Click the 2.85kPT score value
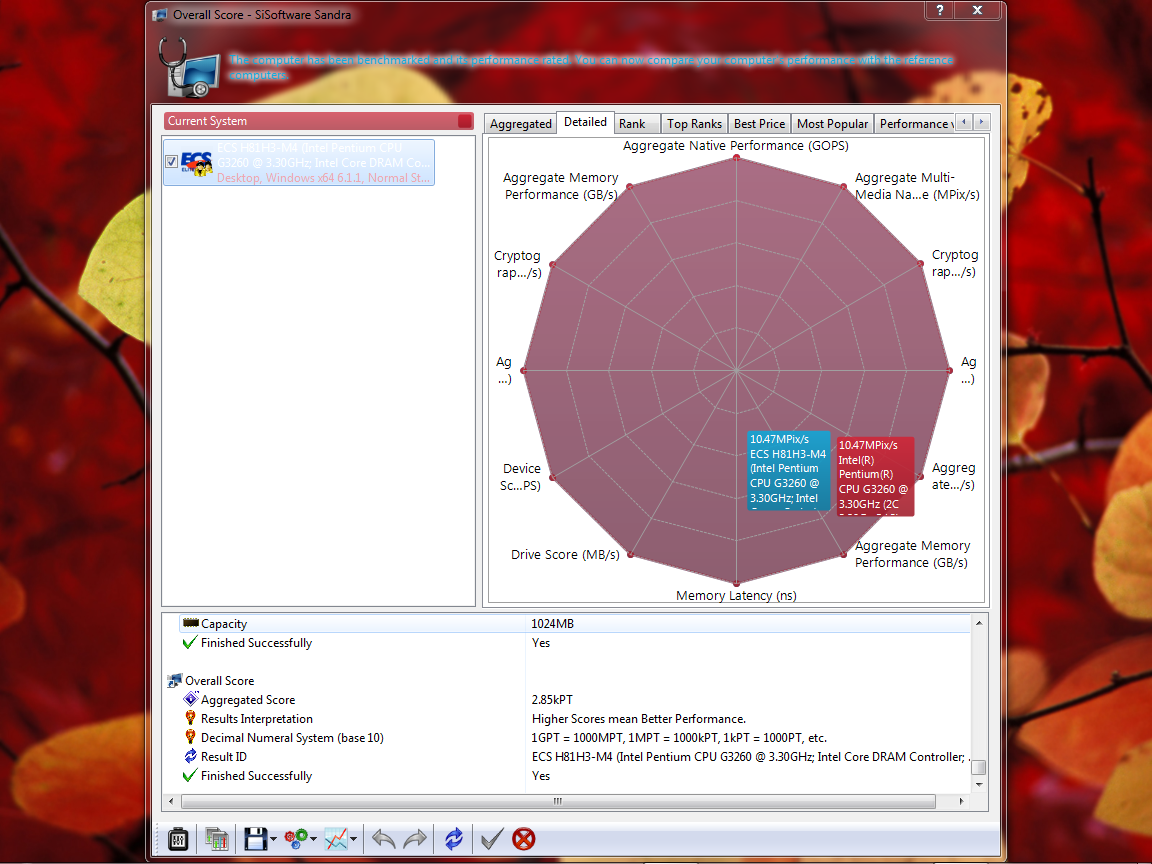 [552, 699]
